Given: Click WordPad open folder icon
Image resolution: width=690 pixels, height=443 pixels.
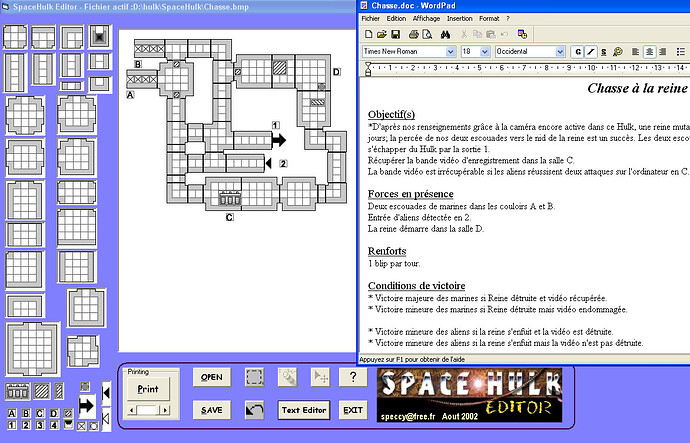Looking at the screenshot, I should pyautogui.click(x=382, y=34).
